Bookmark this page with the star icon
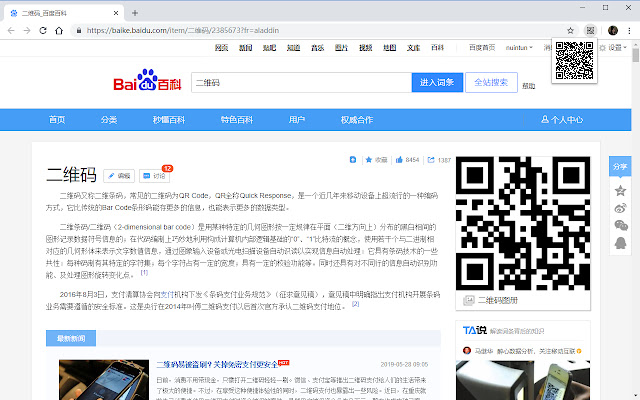The width and height of the screenshot is (640, 400). (x=570, y=31)
